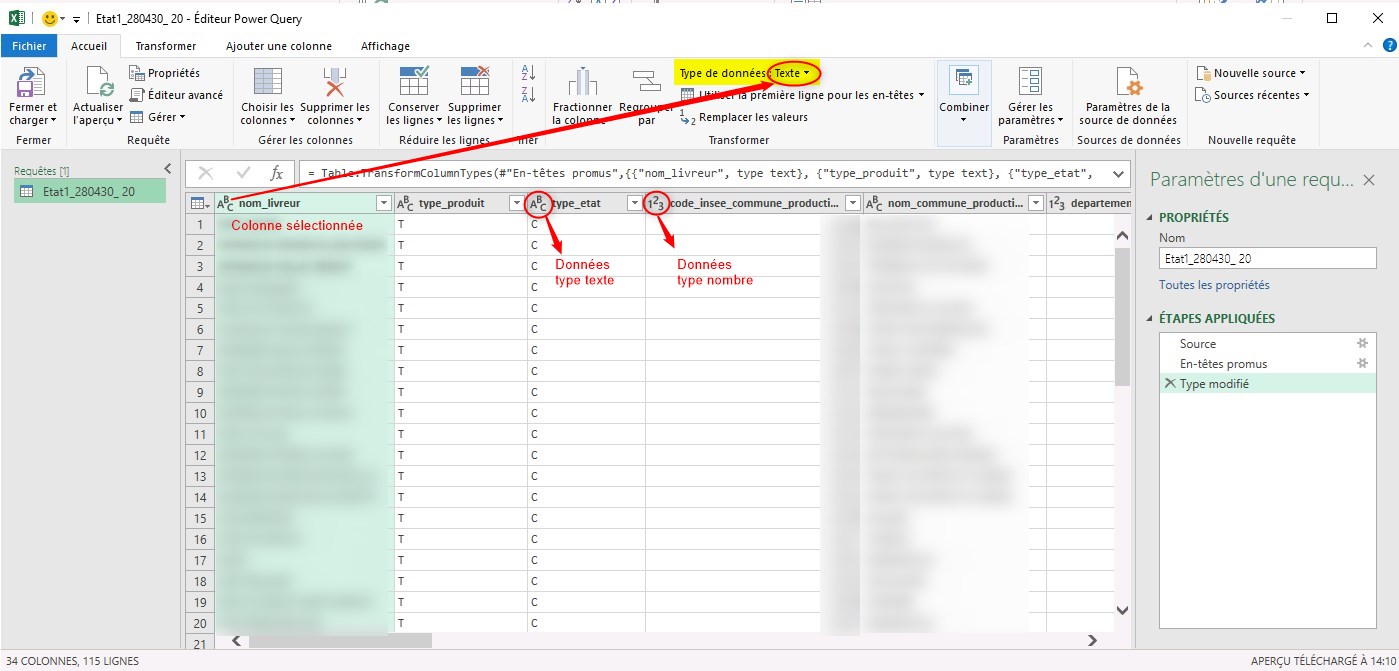Expand the Nouvelle source dropdown
Screen dimensions: 1399x671
[x=1252, y=73]
